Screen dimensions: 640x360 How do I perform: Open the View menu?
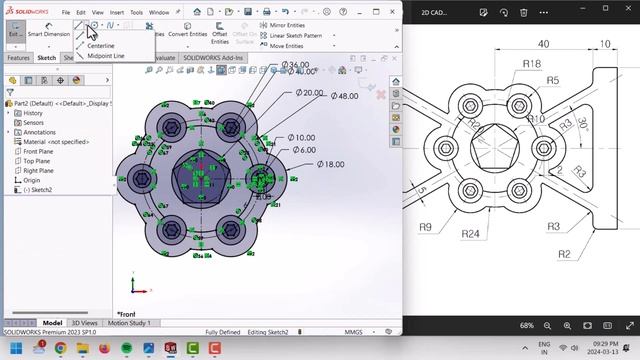pos(98,12)
